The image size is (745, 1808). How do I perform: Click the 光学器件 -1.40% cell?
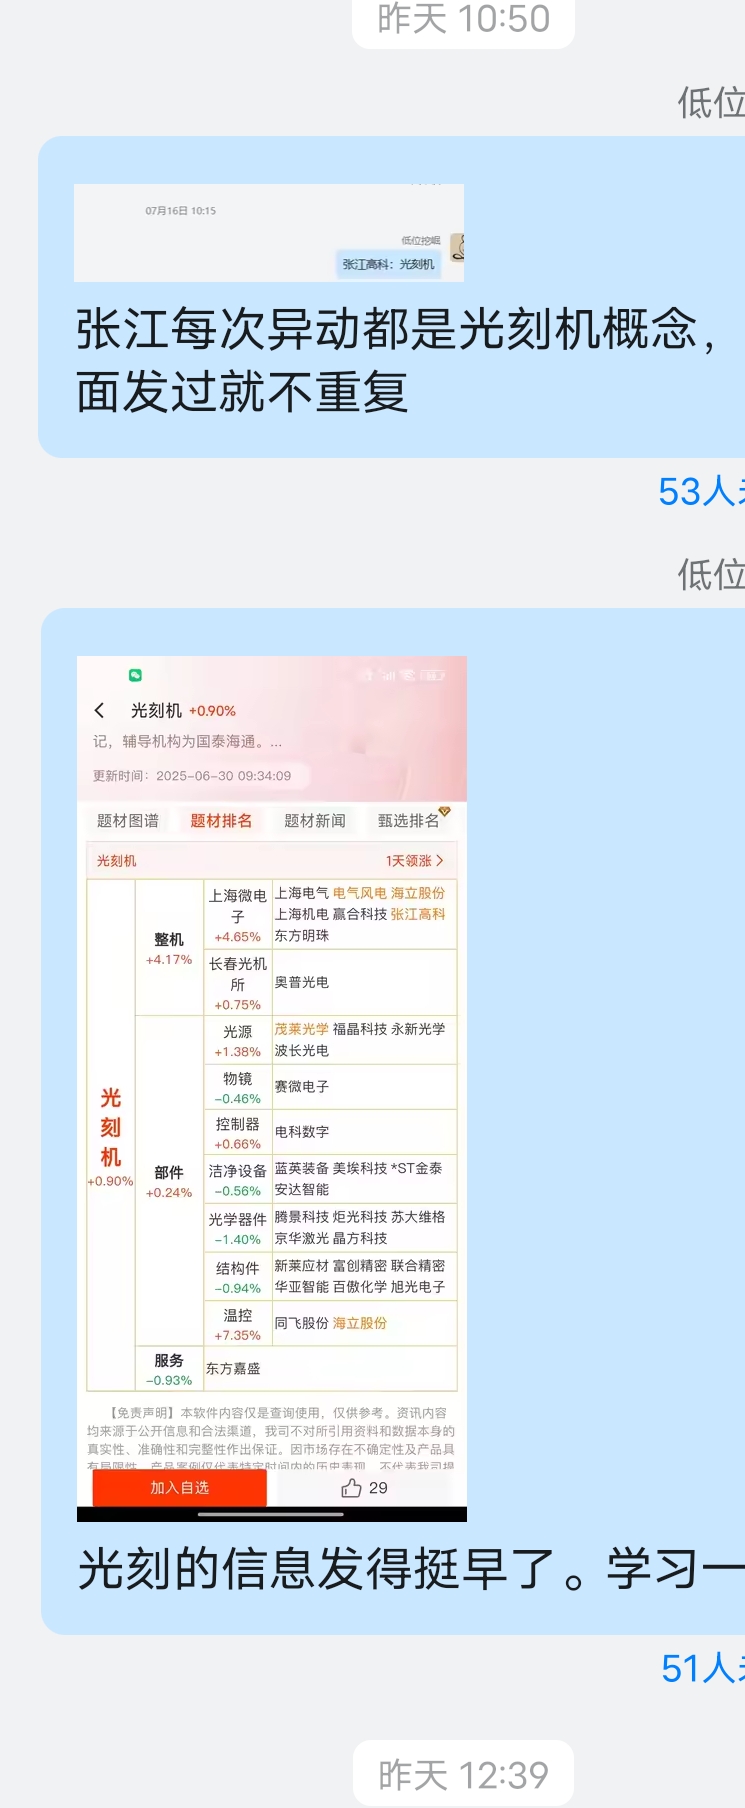[x=238, y=1228]
